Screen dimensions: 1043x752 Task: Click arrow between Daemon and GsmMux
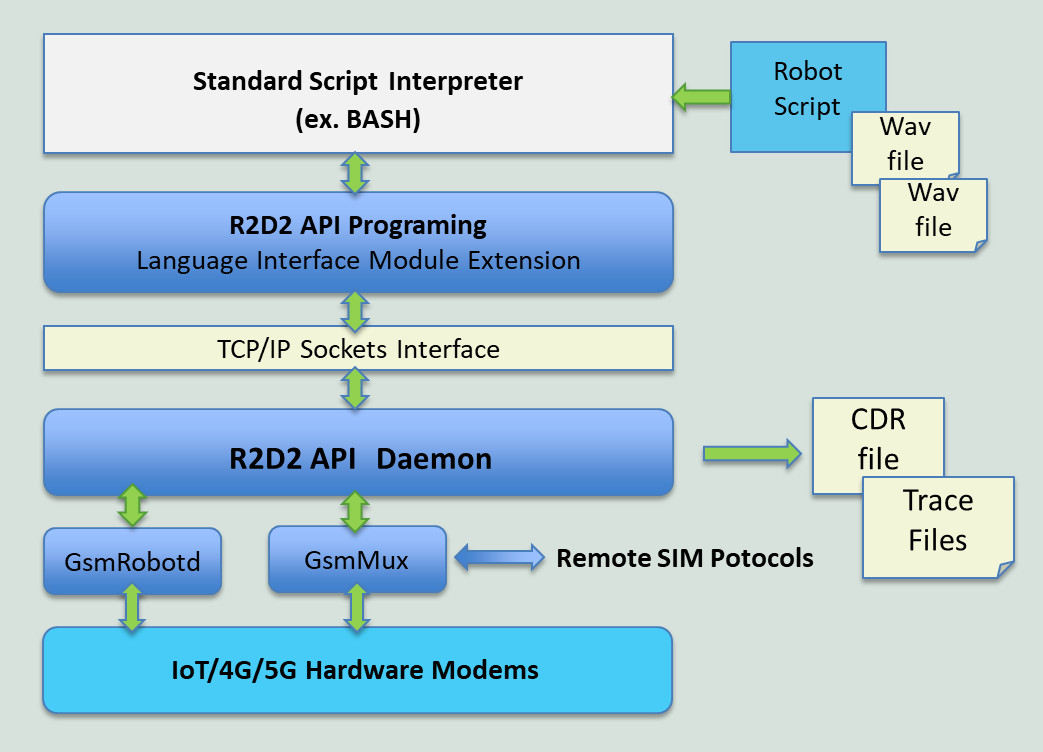click(x=355, y=511)
